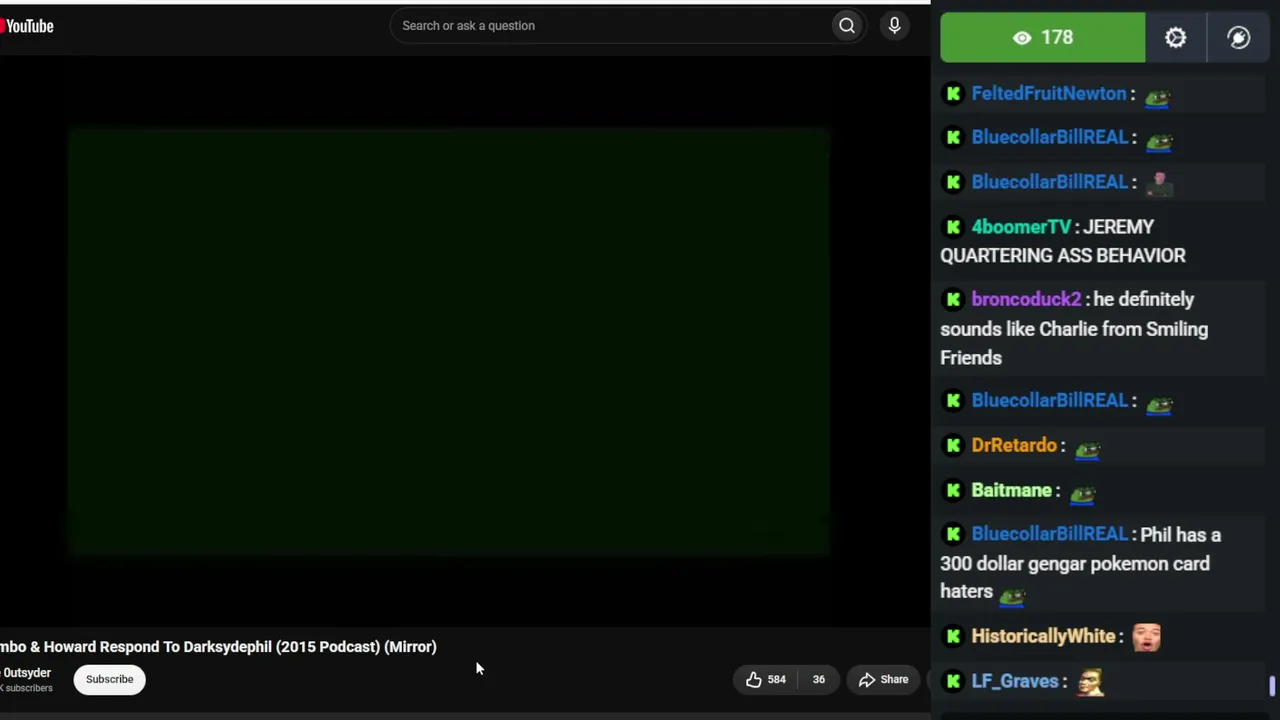Select the Darksydephil podcast video title
Viewport: 1280px width, 720px height.
pos(218,647)
